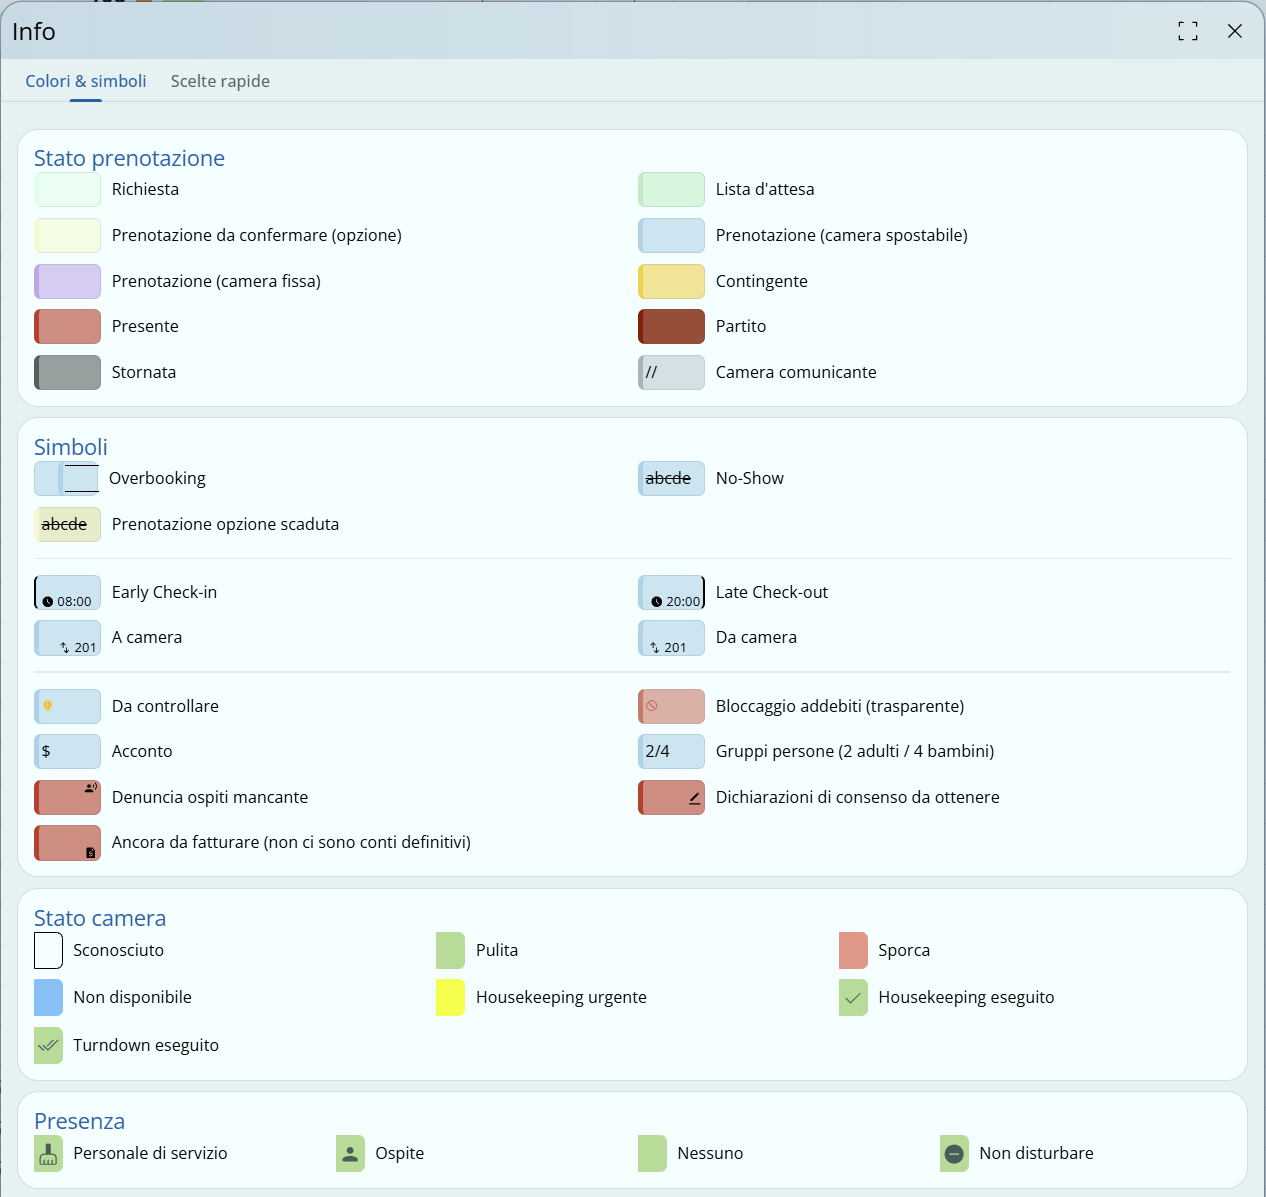Click the dark red Partito swatch

click(671, 327)
